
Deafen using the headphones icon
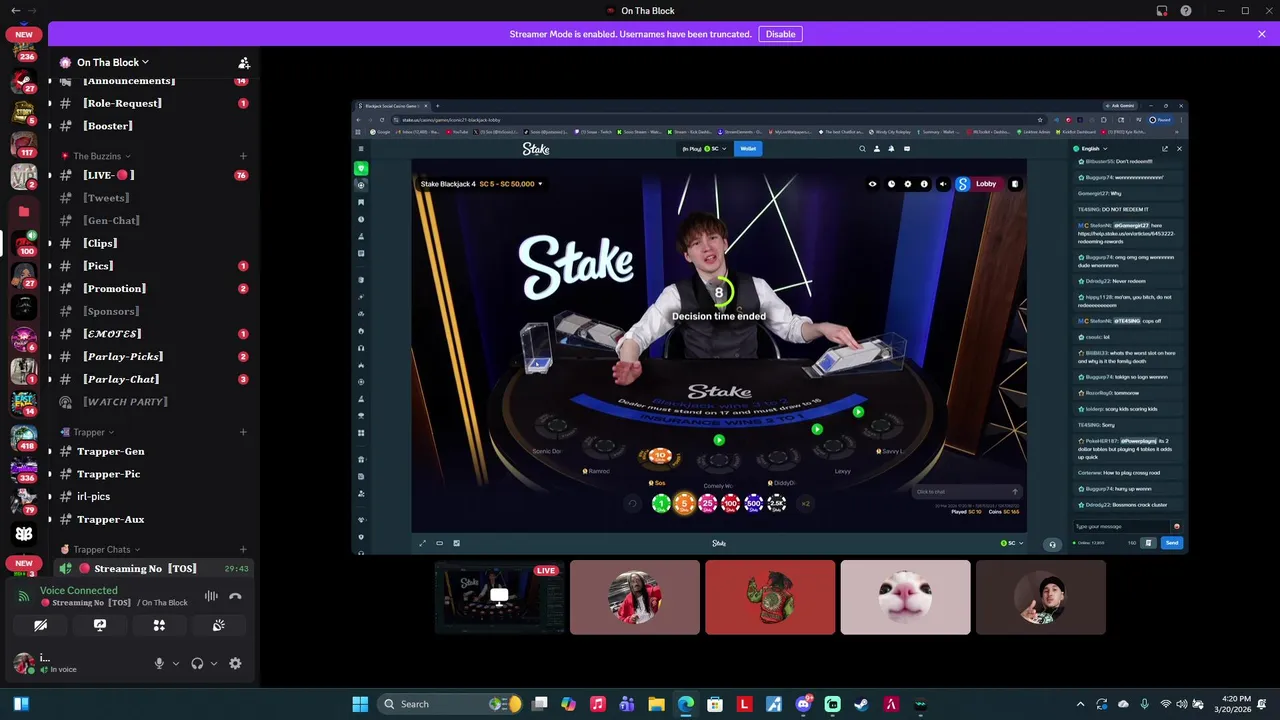(x=197, y=663)
